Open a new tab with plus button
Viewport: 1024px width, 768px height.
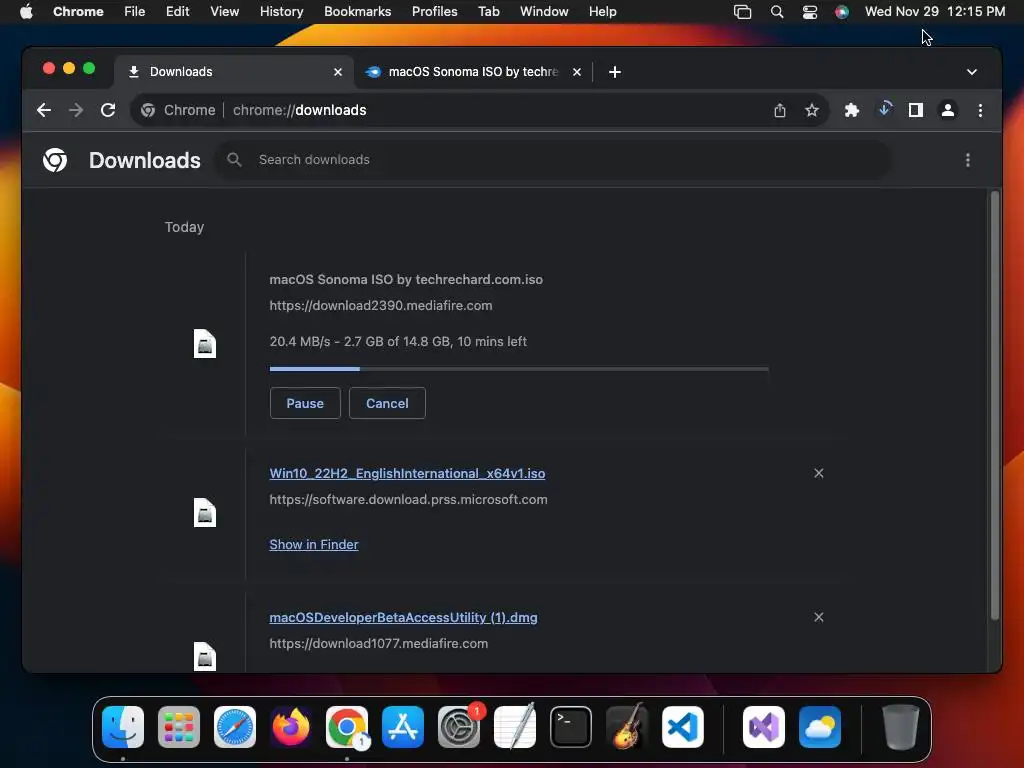pos(615,72)
